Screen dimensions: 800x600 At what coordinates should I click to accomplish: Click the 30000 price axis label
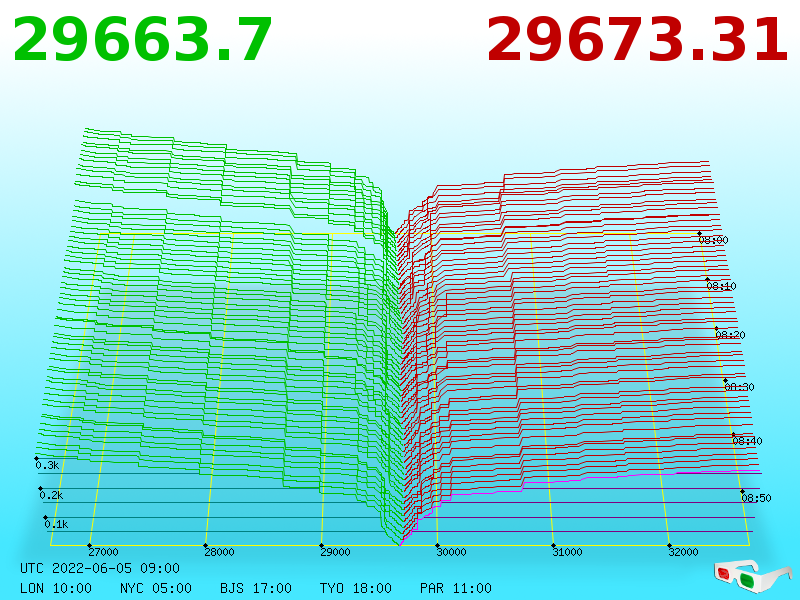[x=451, y=552]
